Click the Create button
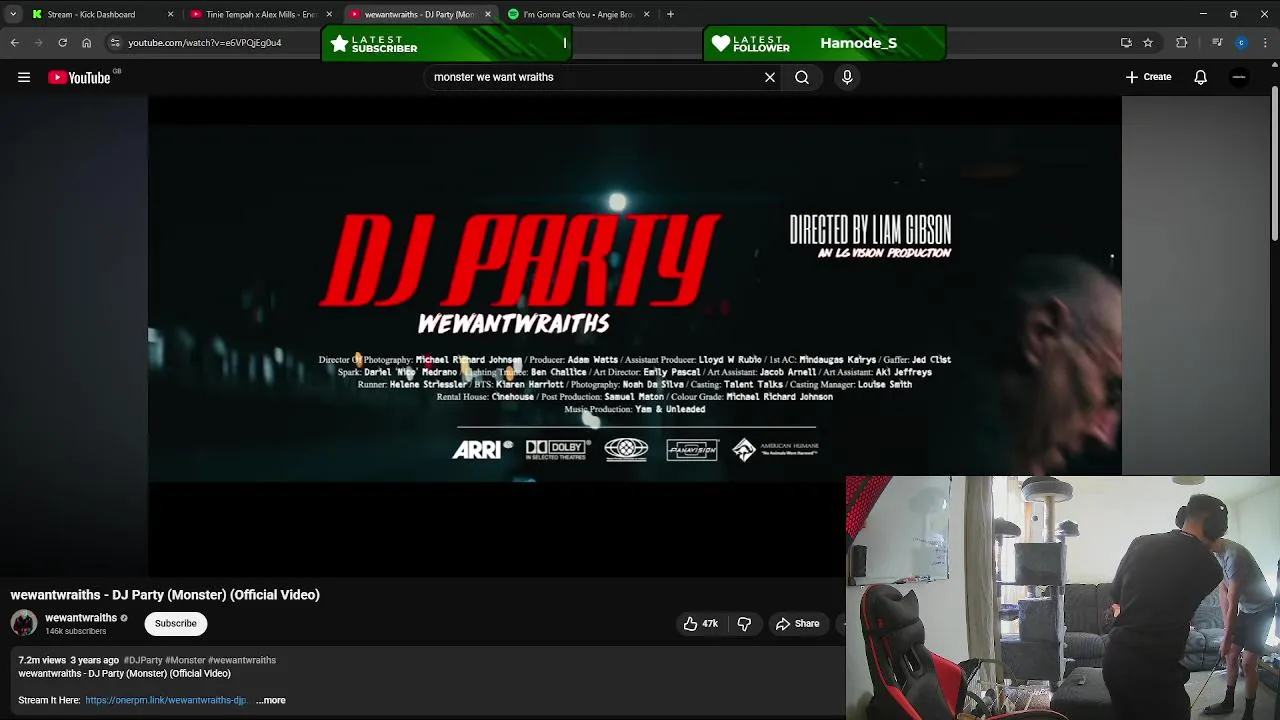This screenshot has height=720, width=1280. [x=1148, y=77]
